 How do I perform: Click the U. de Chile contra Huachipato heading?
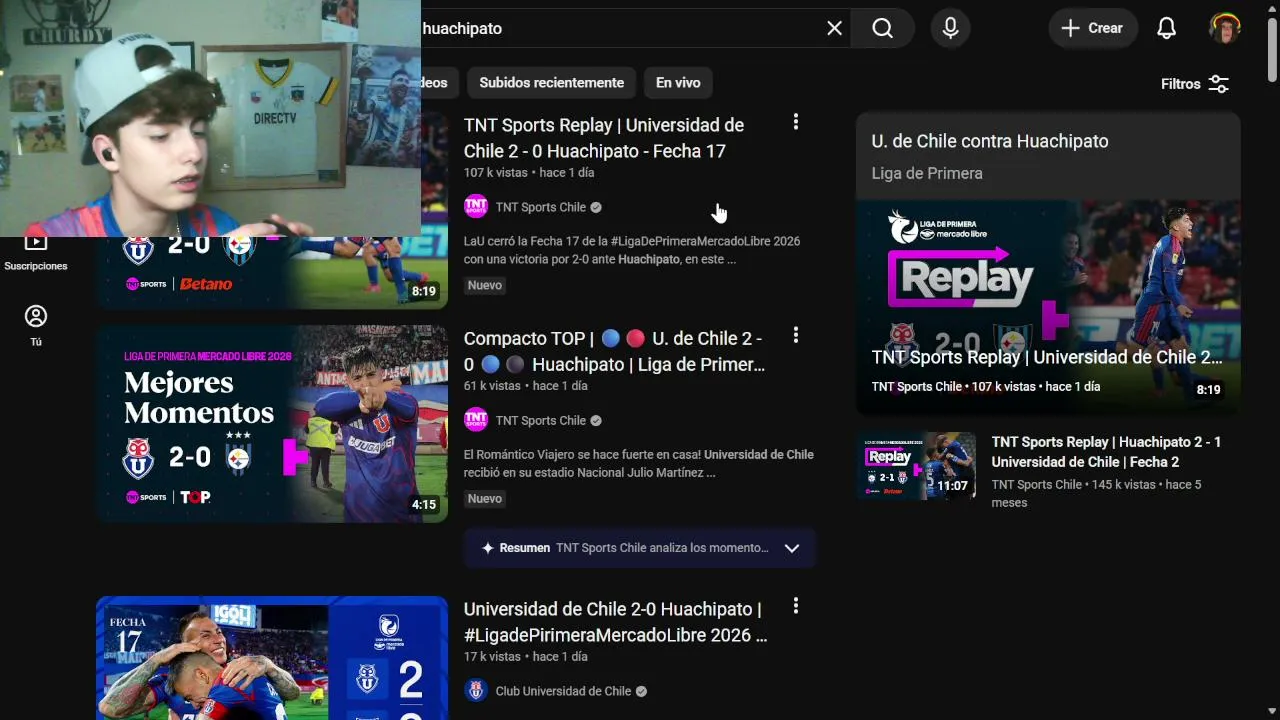tap(990, 141)
